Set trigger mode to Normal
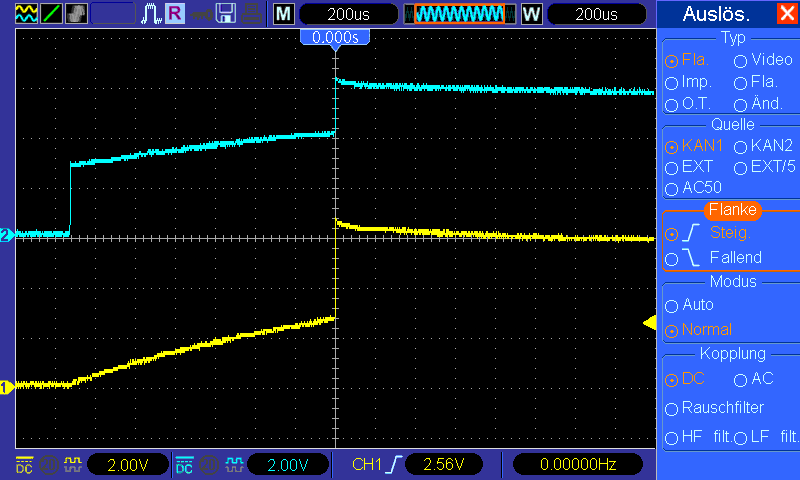The height and width of the screenshot is (480, 800). (x=698, y=330)
